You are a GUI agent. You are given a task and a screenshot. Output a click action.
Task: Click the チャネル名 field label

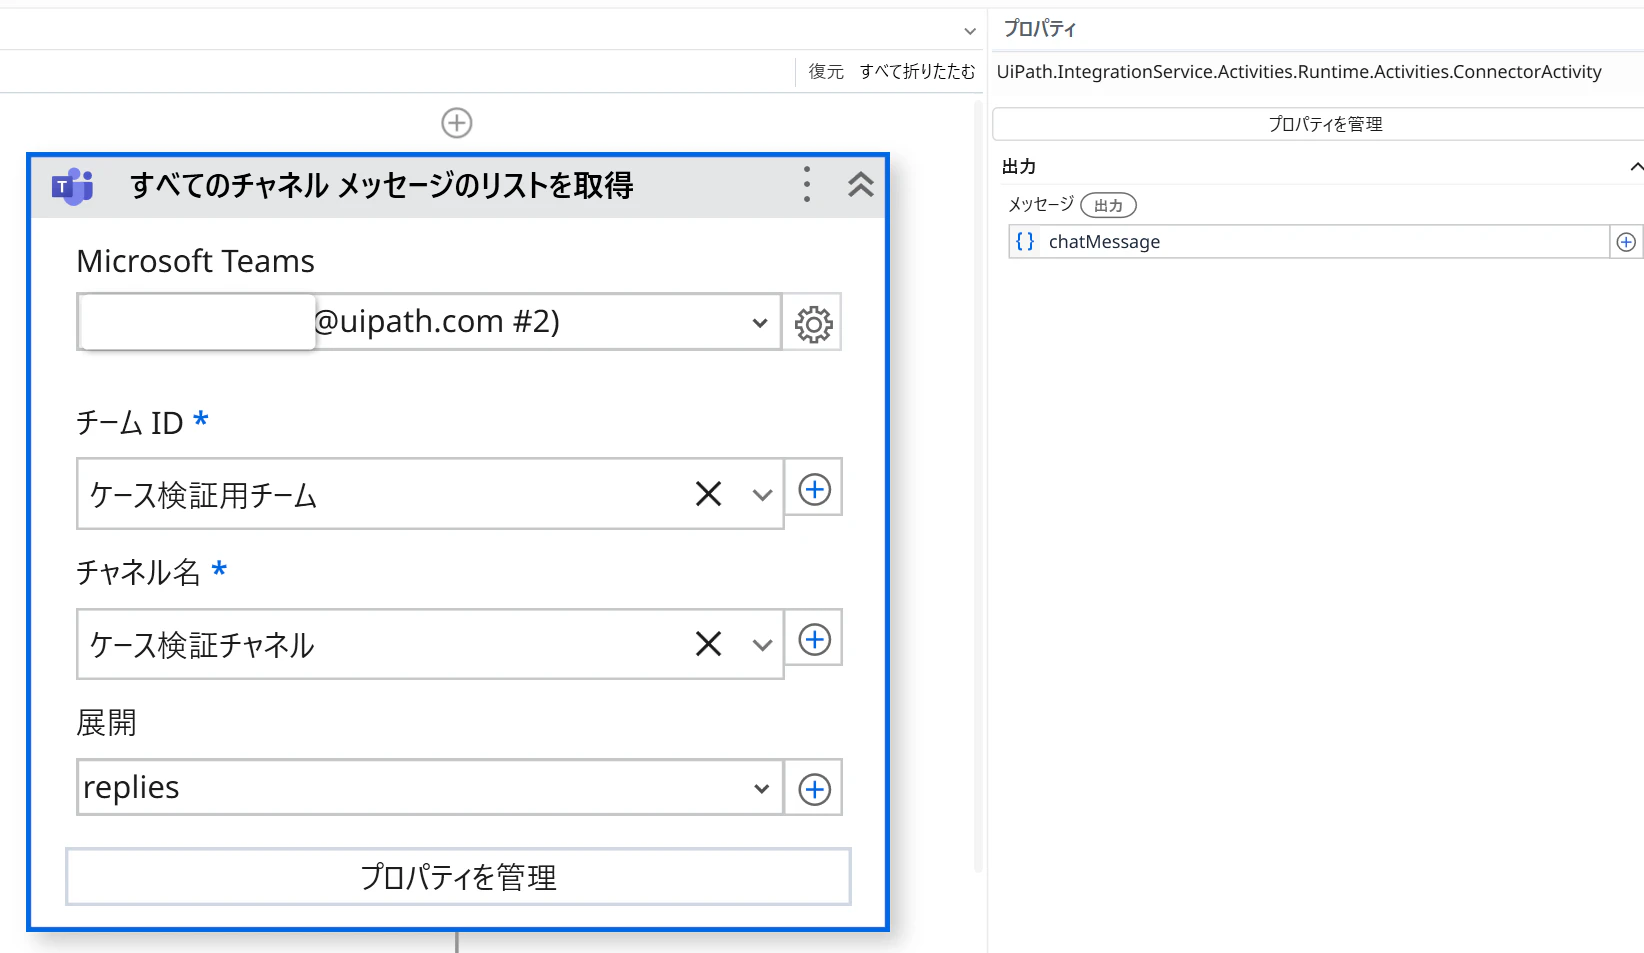(138, 573)
